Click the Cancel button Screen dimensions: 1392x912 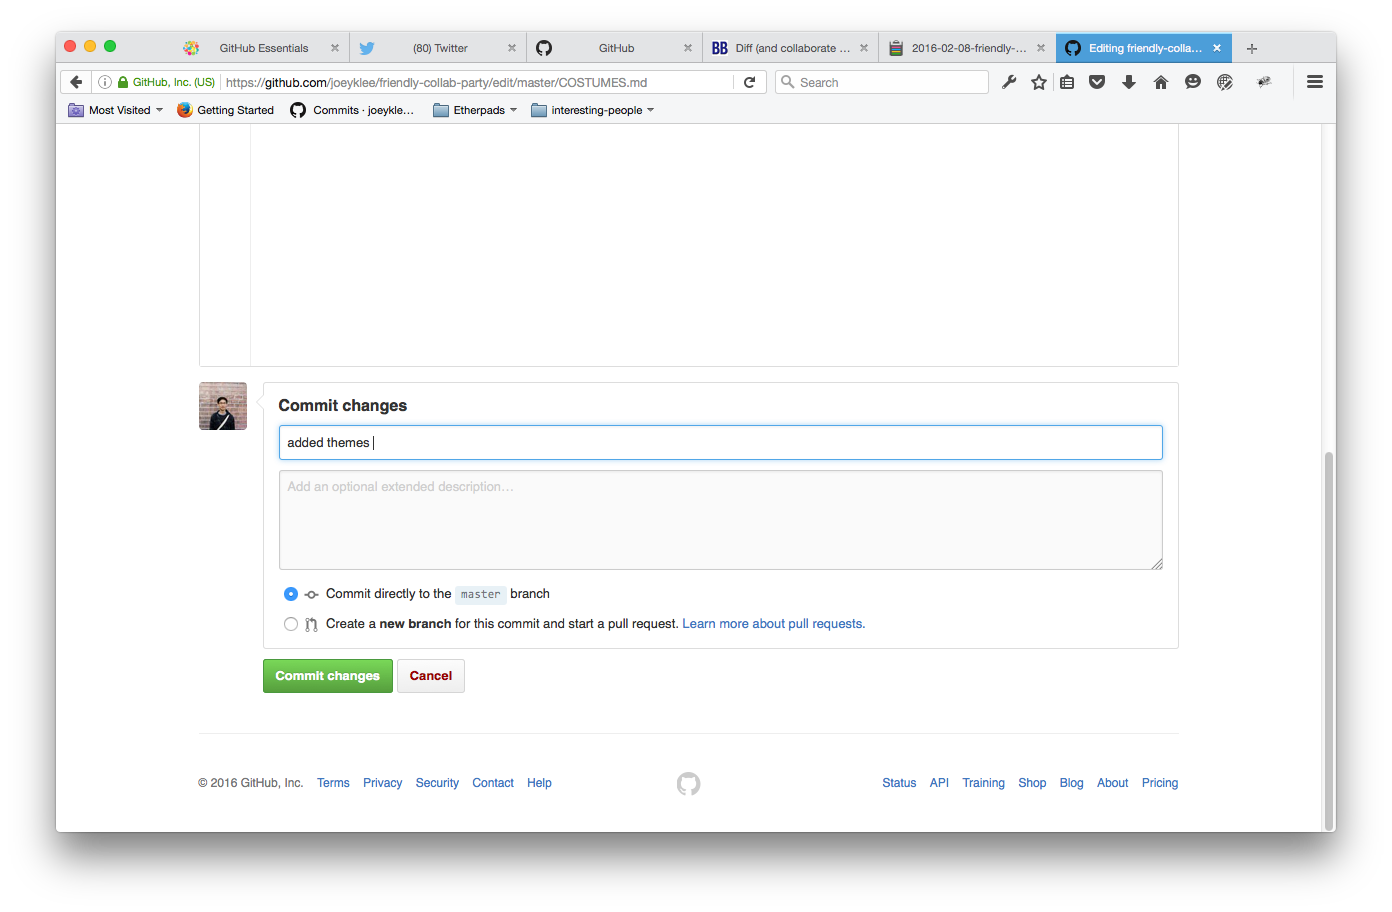[431, 676]
